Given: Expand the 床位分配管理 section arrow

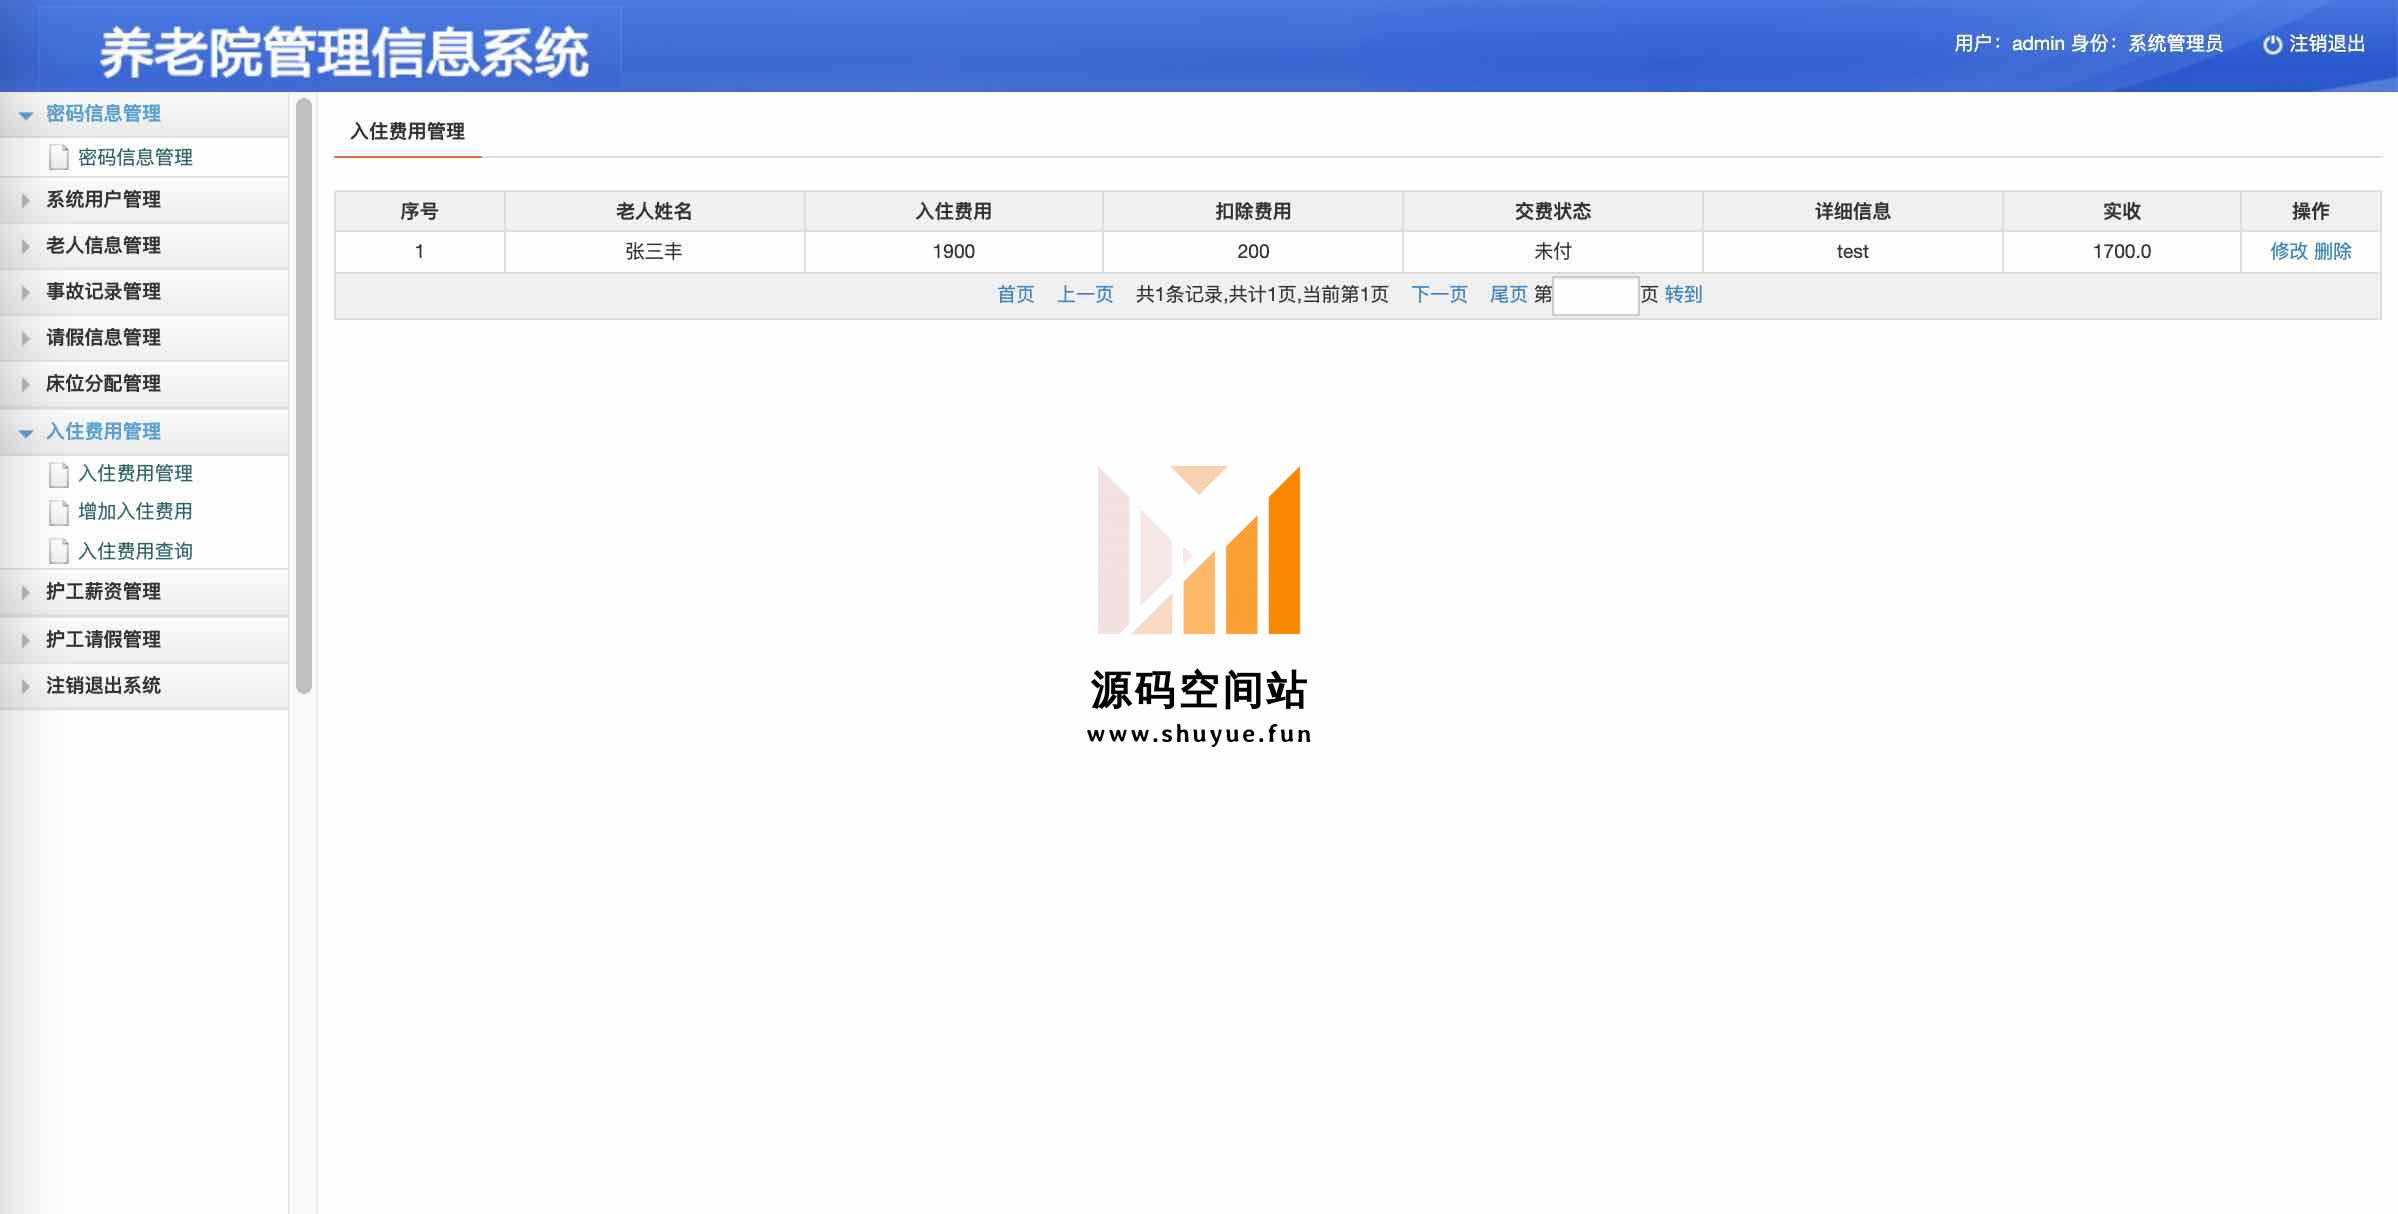Looking at the screenshot, I should coord(25,384).
